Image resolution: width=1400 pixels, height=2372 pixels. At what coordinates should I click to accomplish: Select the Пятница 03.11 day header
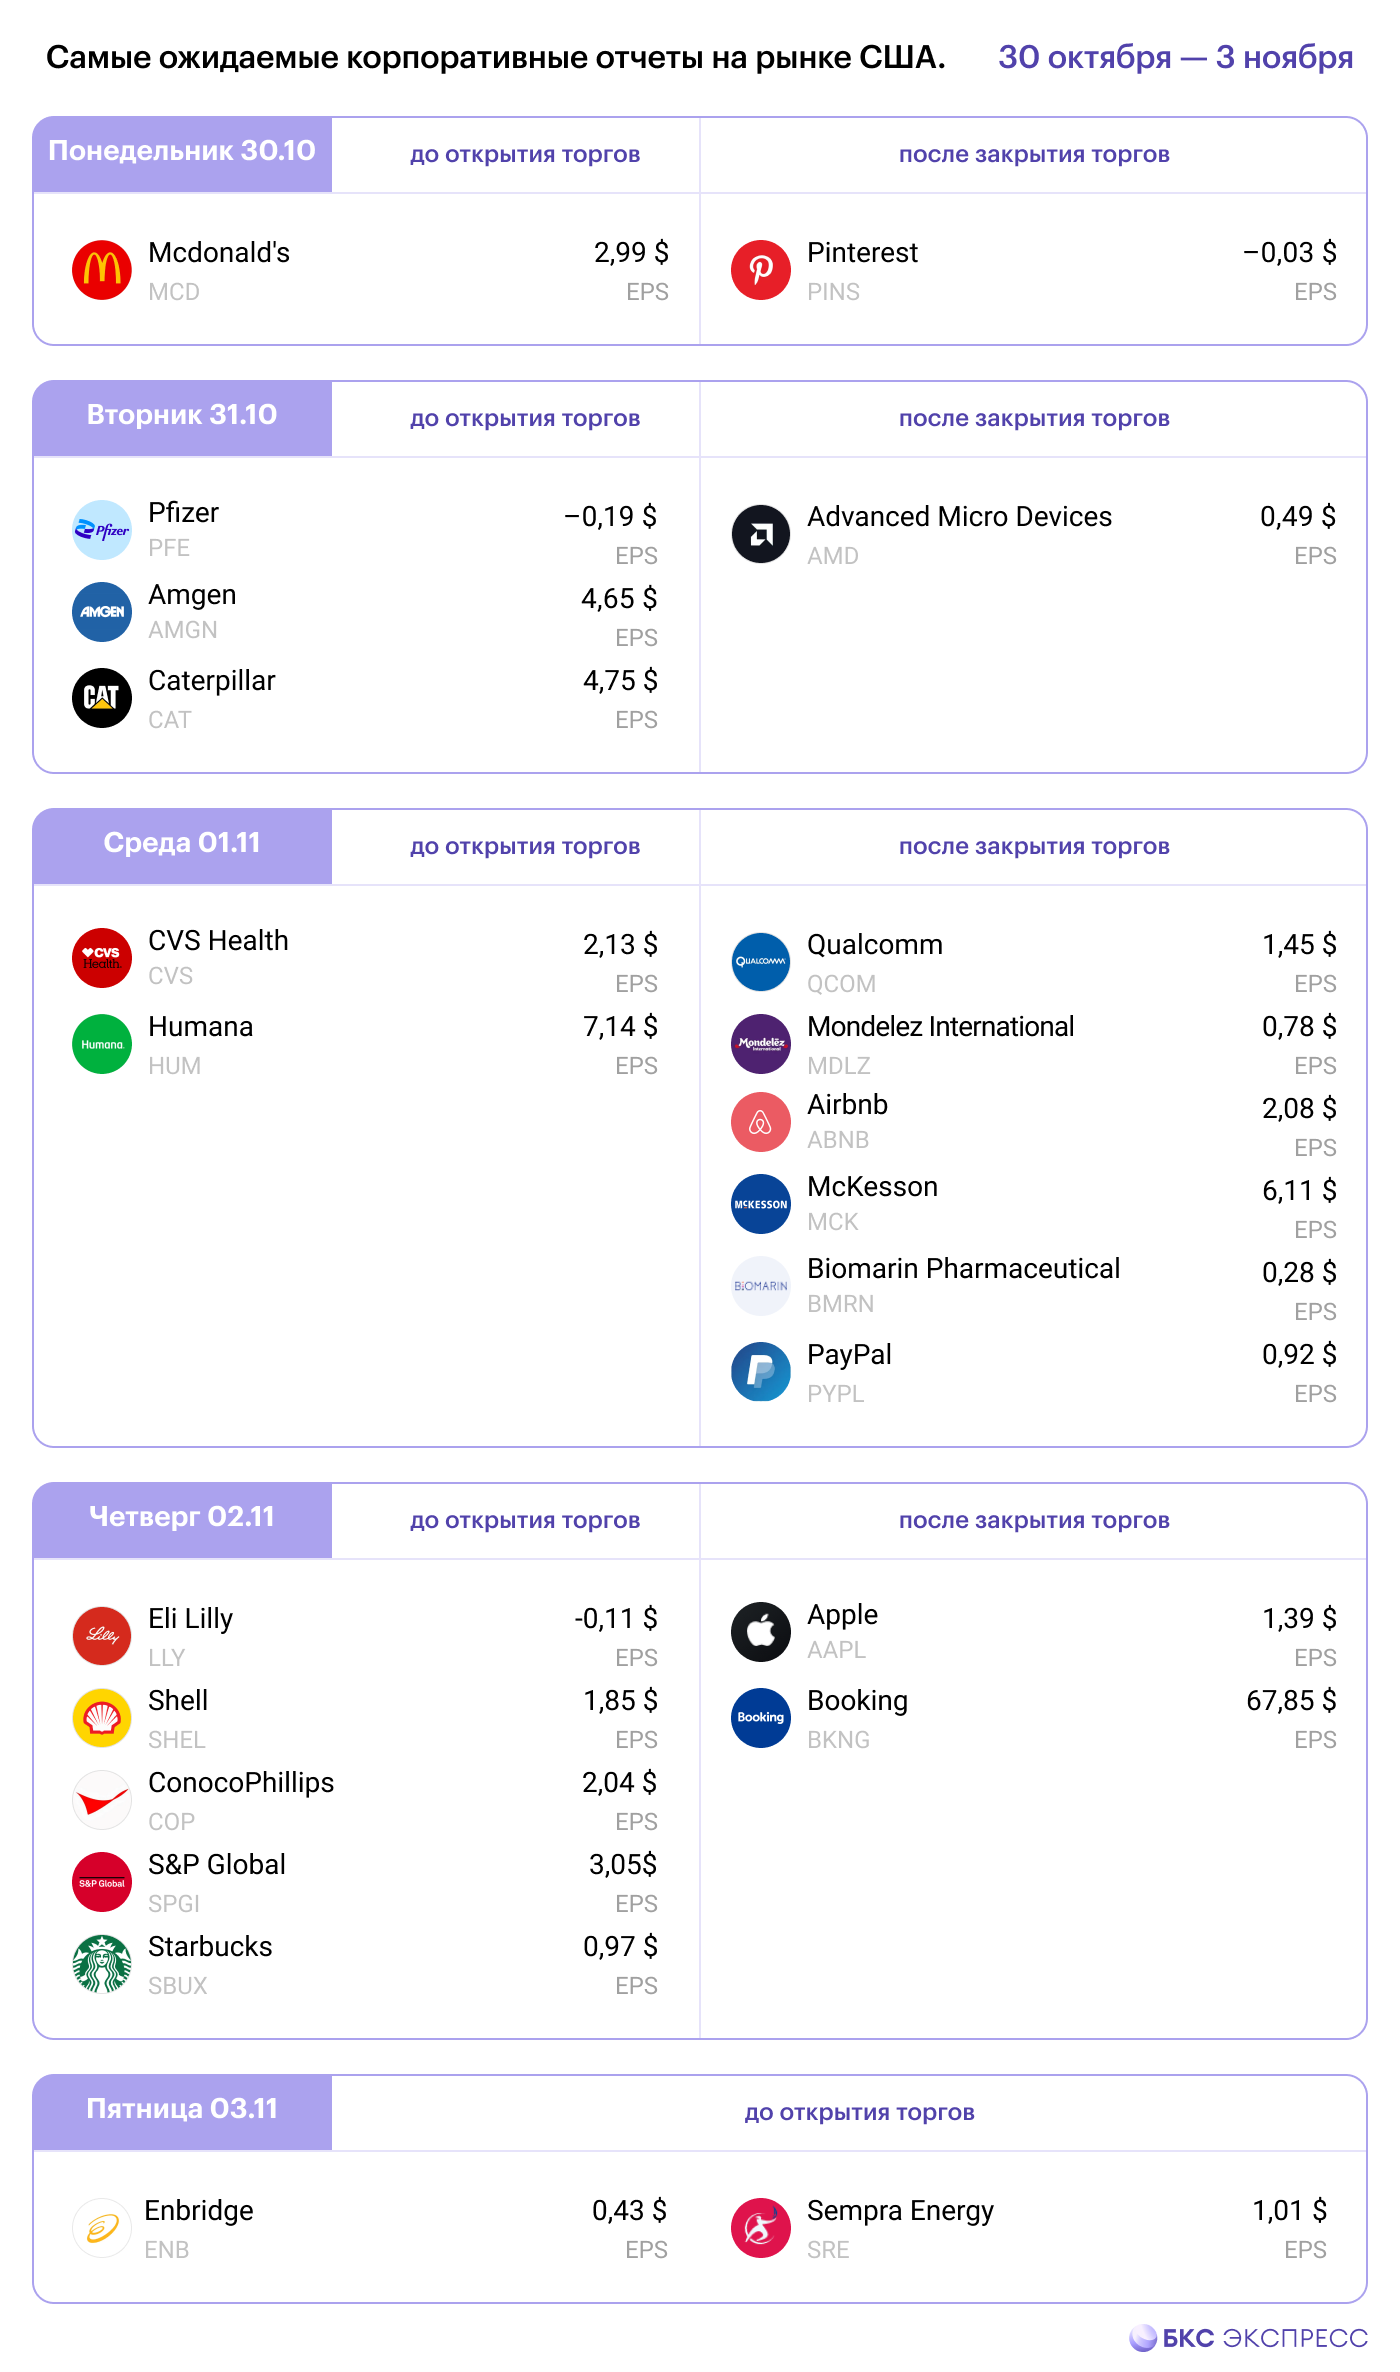pos(182,2112)
